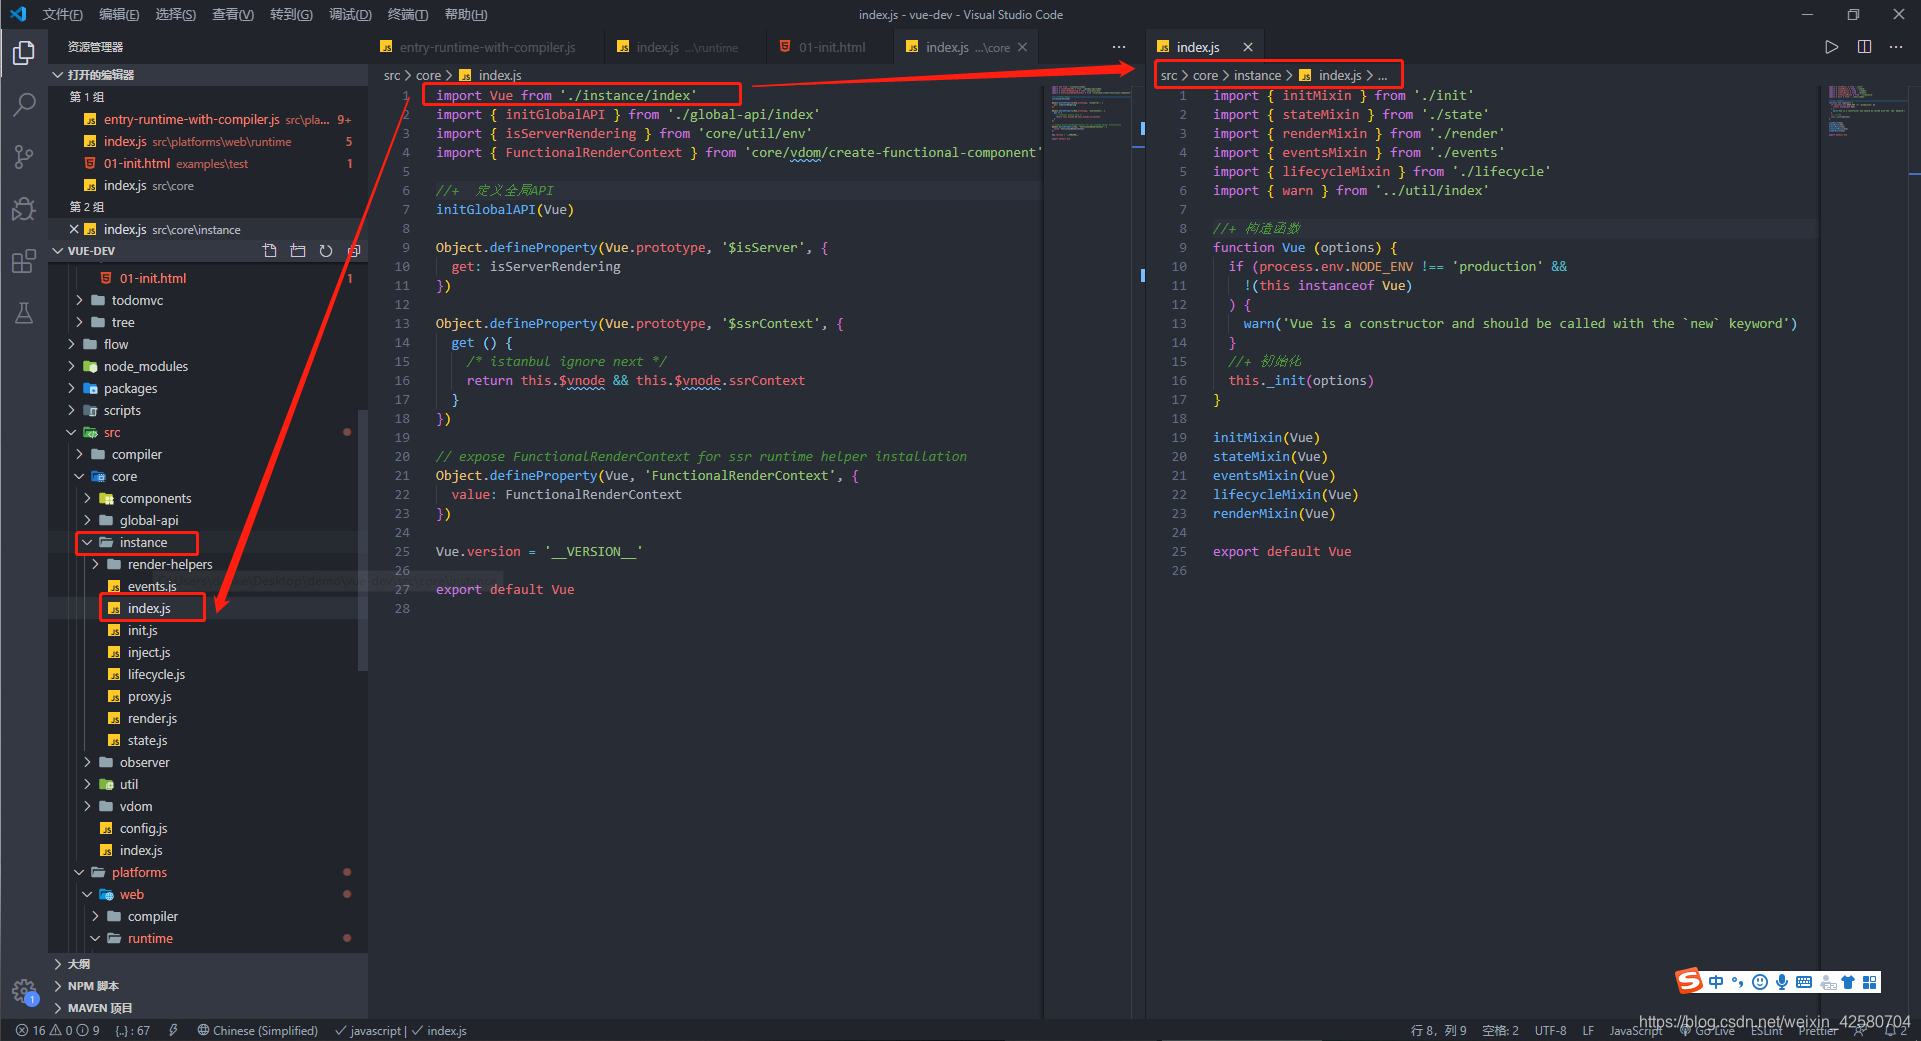This screenshot has width=1921, height=1041.
Task: Click New File icon in VUE-DEV header
Action: (270, 251)
